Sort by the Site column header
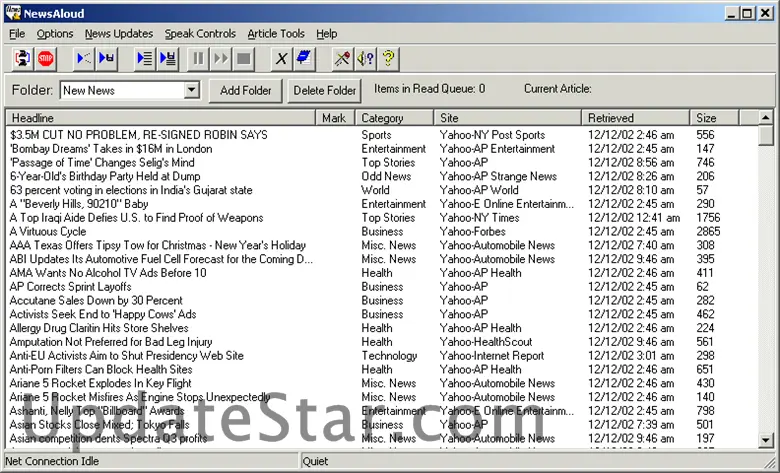The height and width of the screenshot is (473, 780). coord(507,118)
